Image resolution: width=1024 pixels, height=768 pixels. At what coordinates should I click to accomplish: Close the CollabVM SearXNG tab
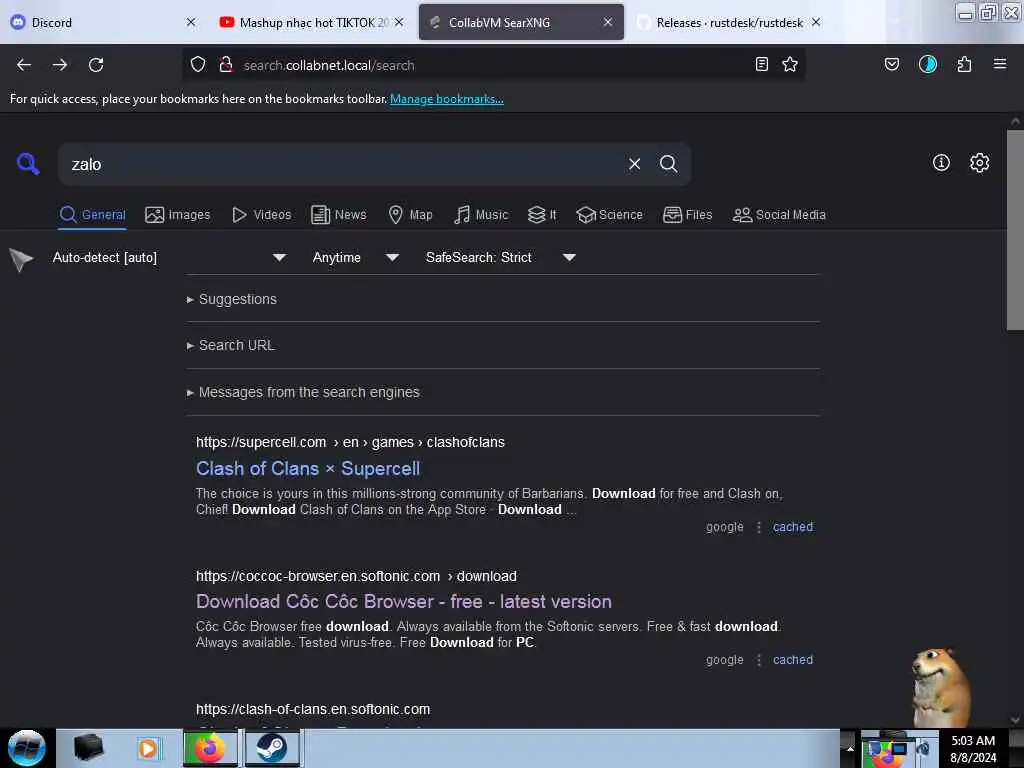[x=608, y=22]
